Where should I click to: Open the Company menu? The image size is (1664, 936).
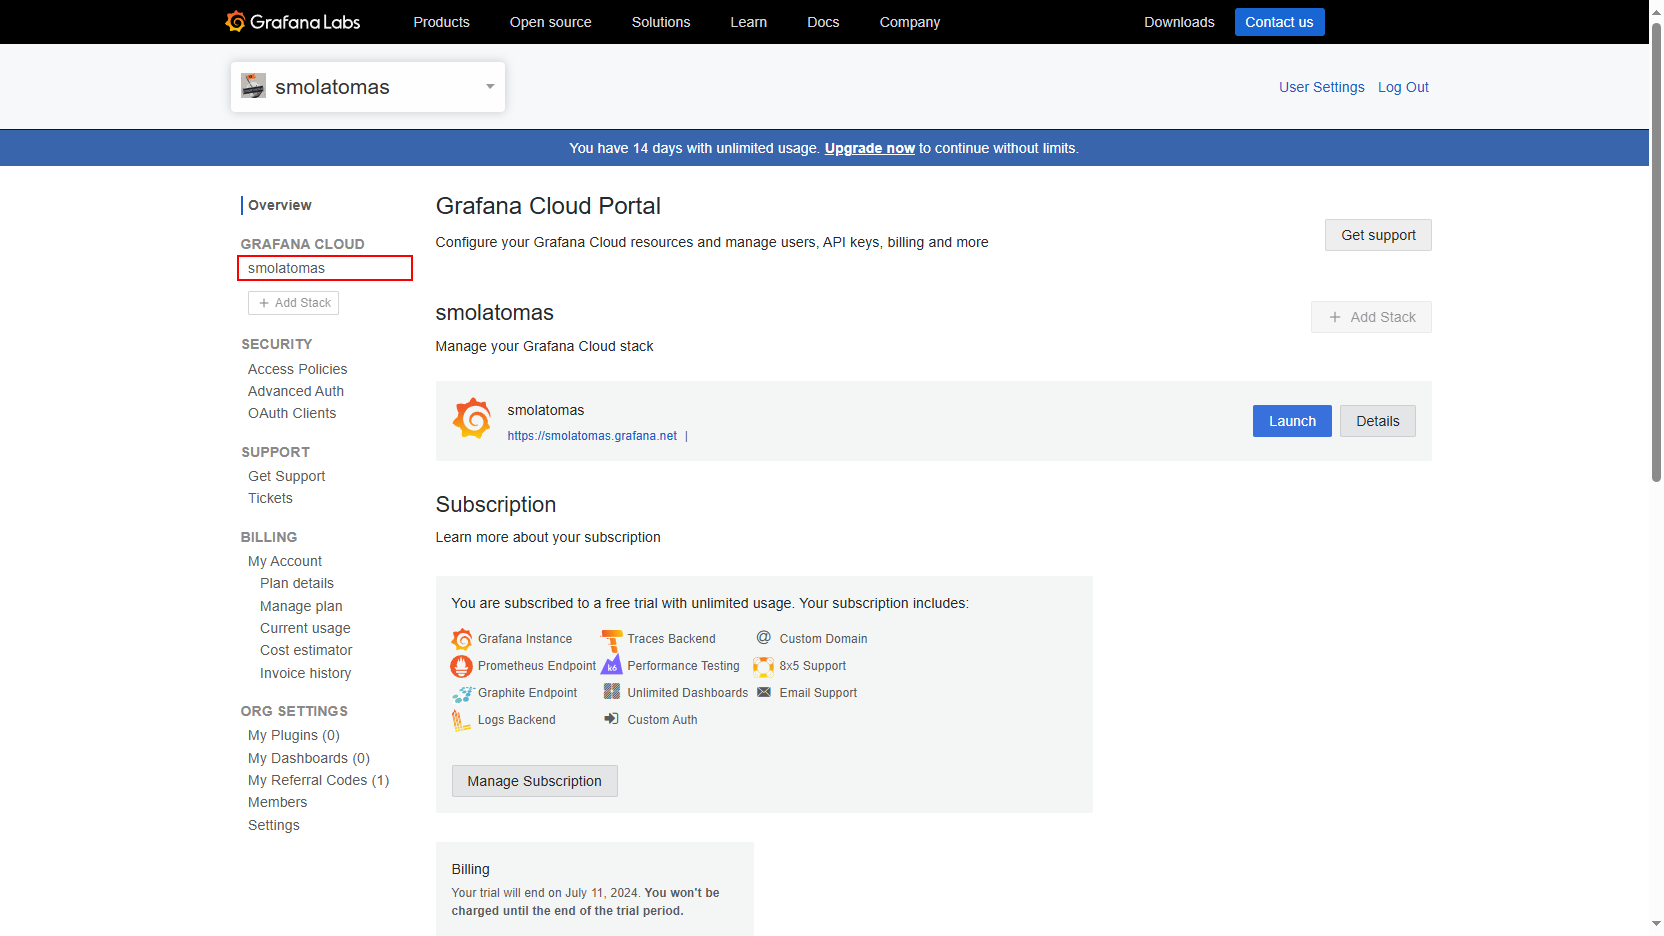coord(910,22)
